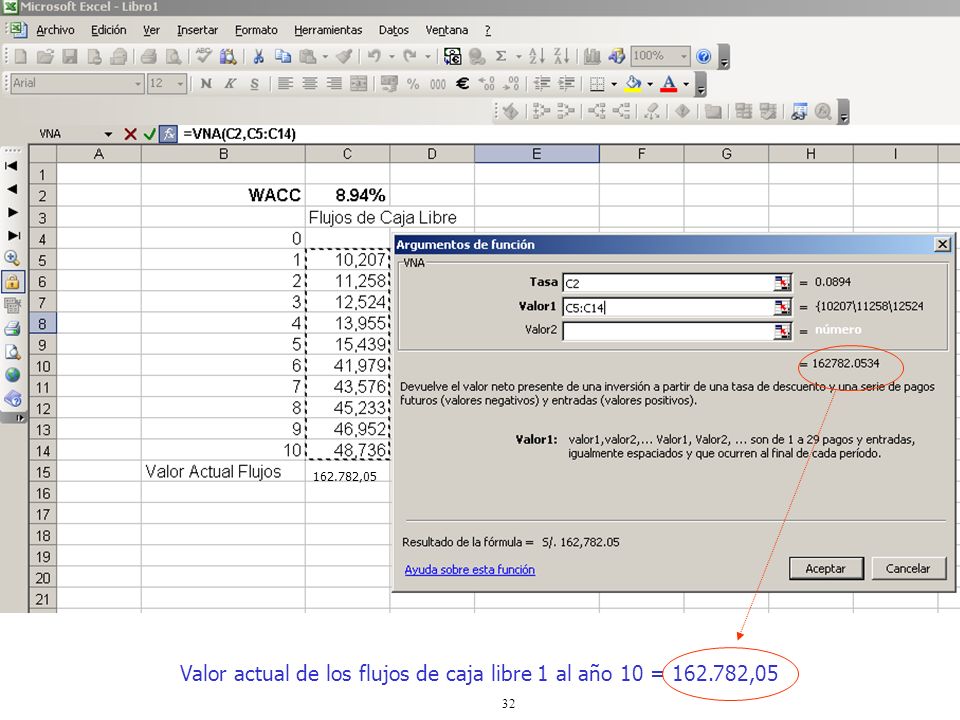Click the Cancelar button

point(908,568)
